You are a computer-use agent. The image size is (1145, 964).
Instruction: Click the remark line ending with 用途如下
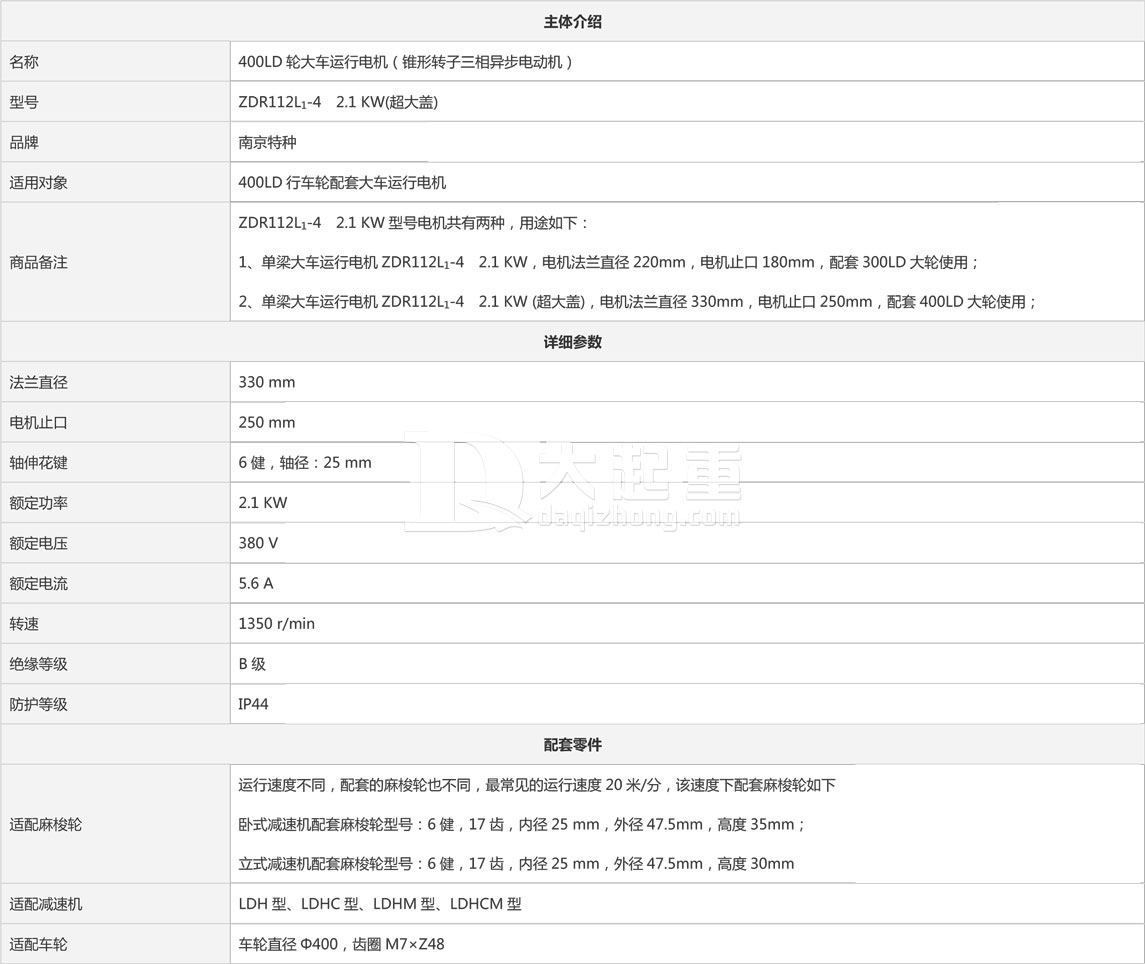pyautogui.click(x=413, y=223)
